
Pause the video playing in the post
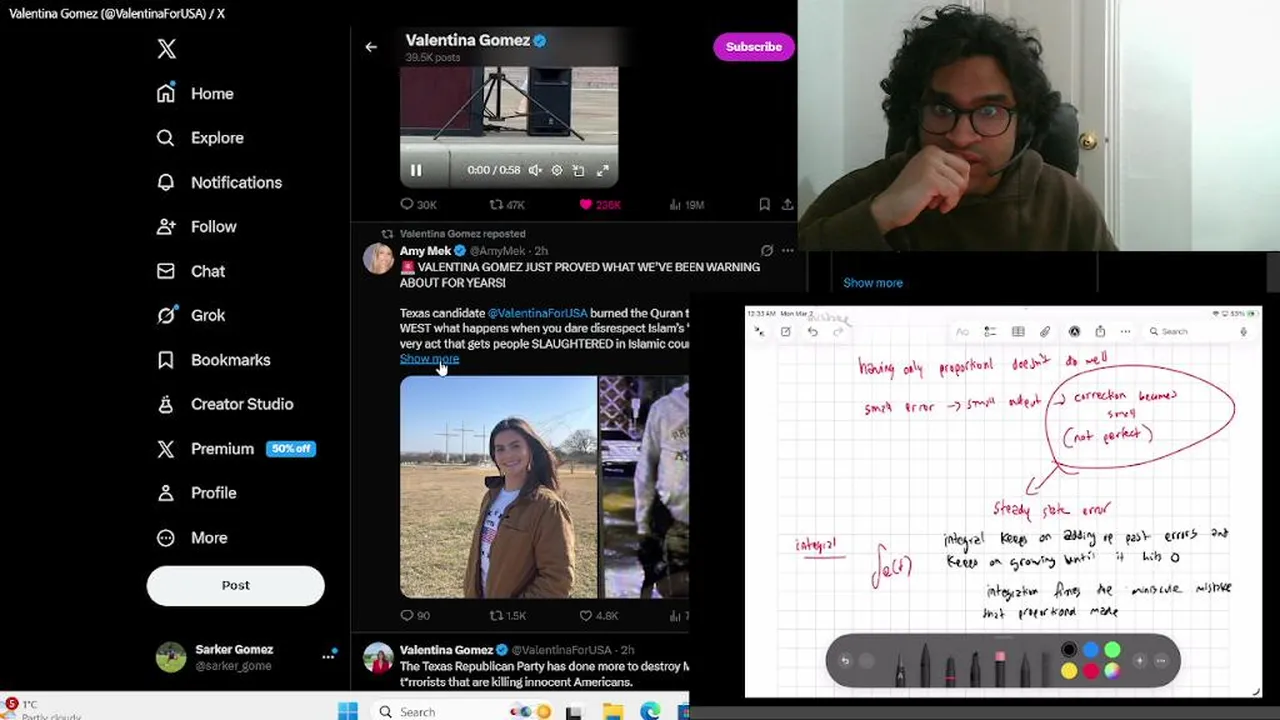416,171
